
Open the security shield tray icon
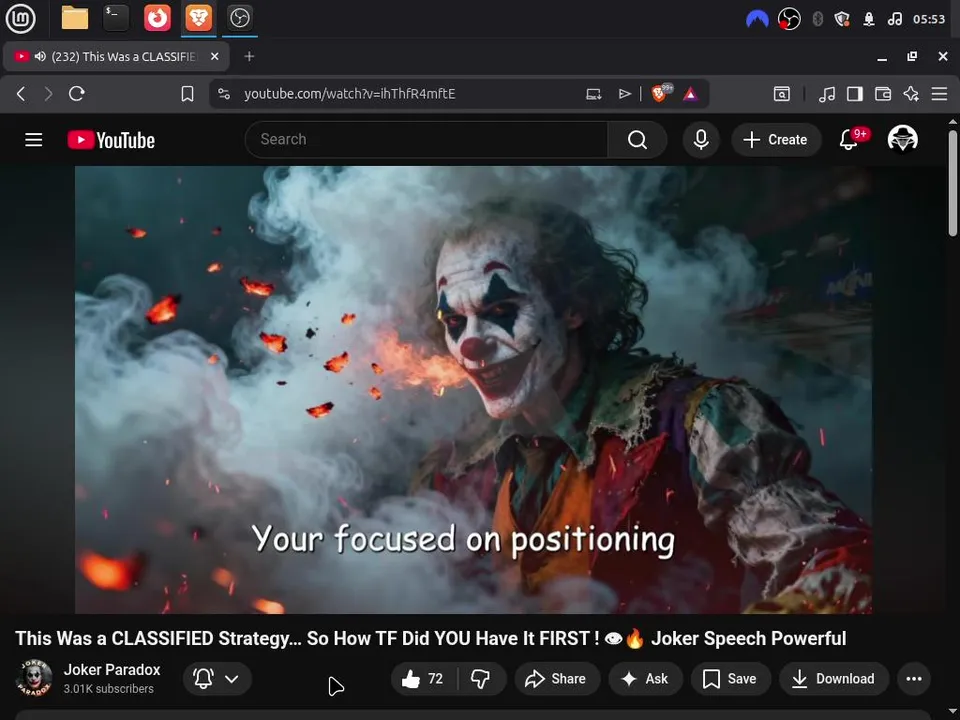pos(842,20)
